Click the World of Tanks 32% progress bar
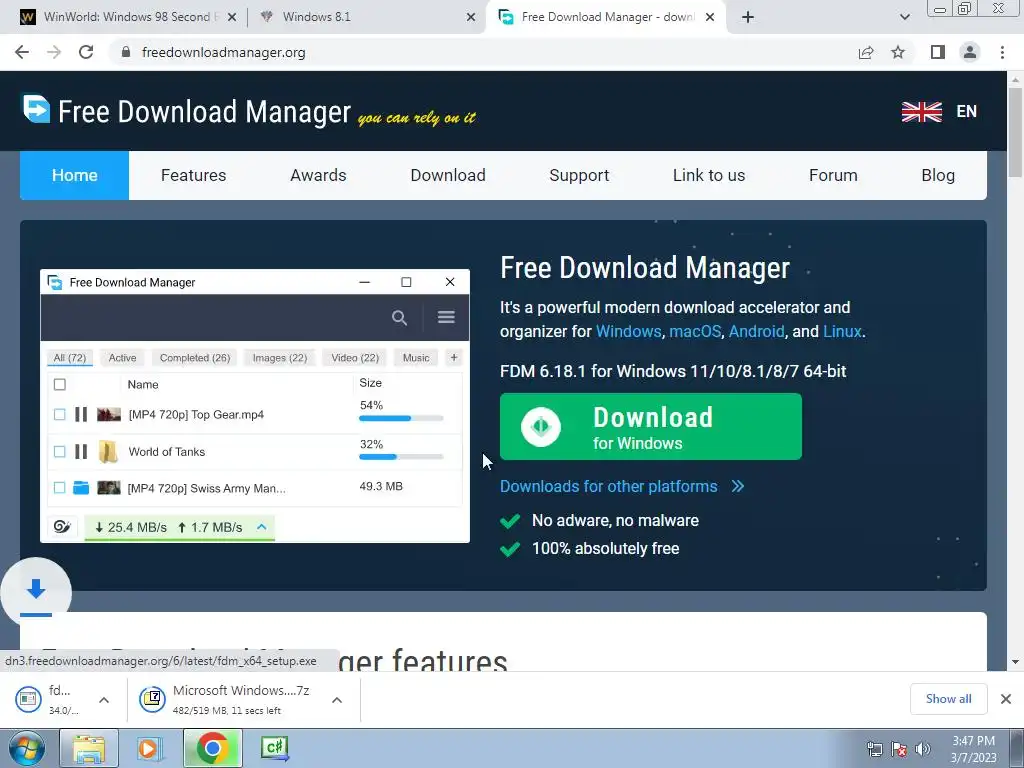 401,456
